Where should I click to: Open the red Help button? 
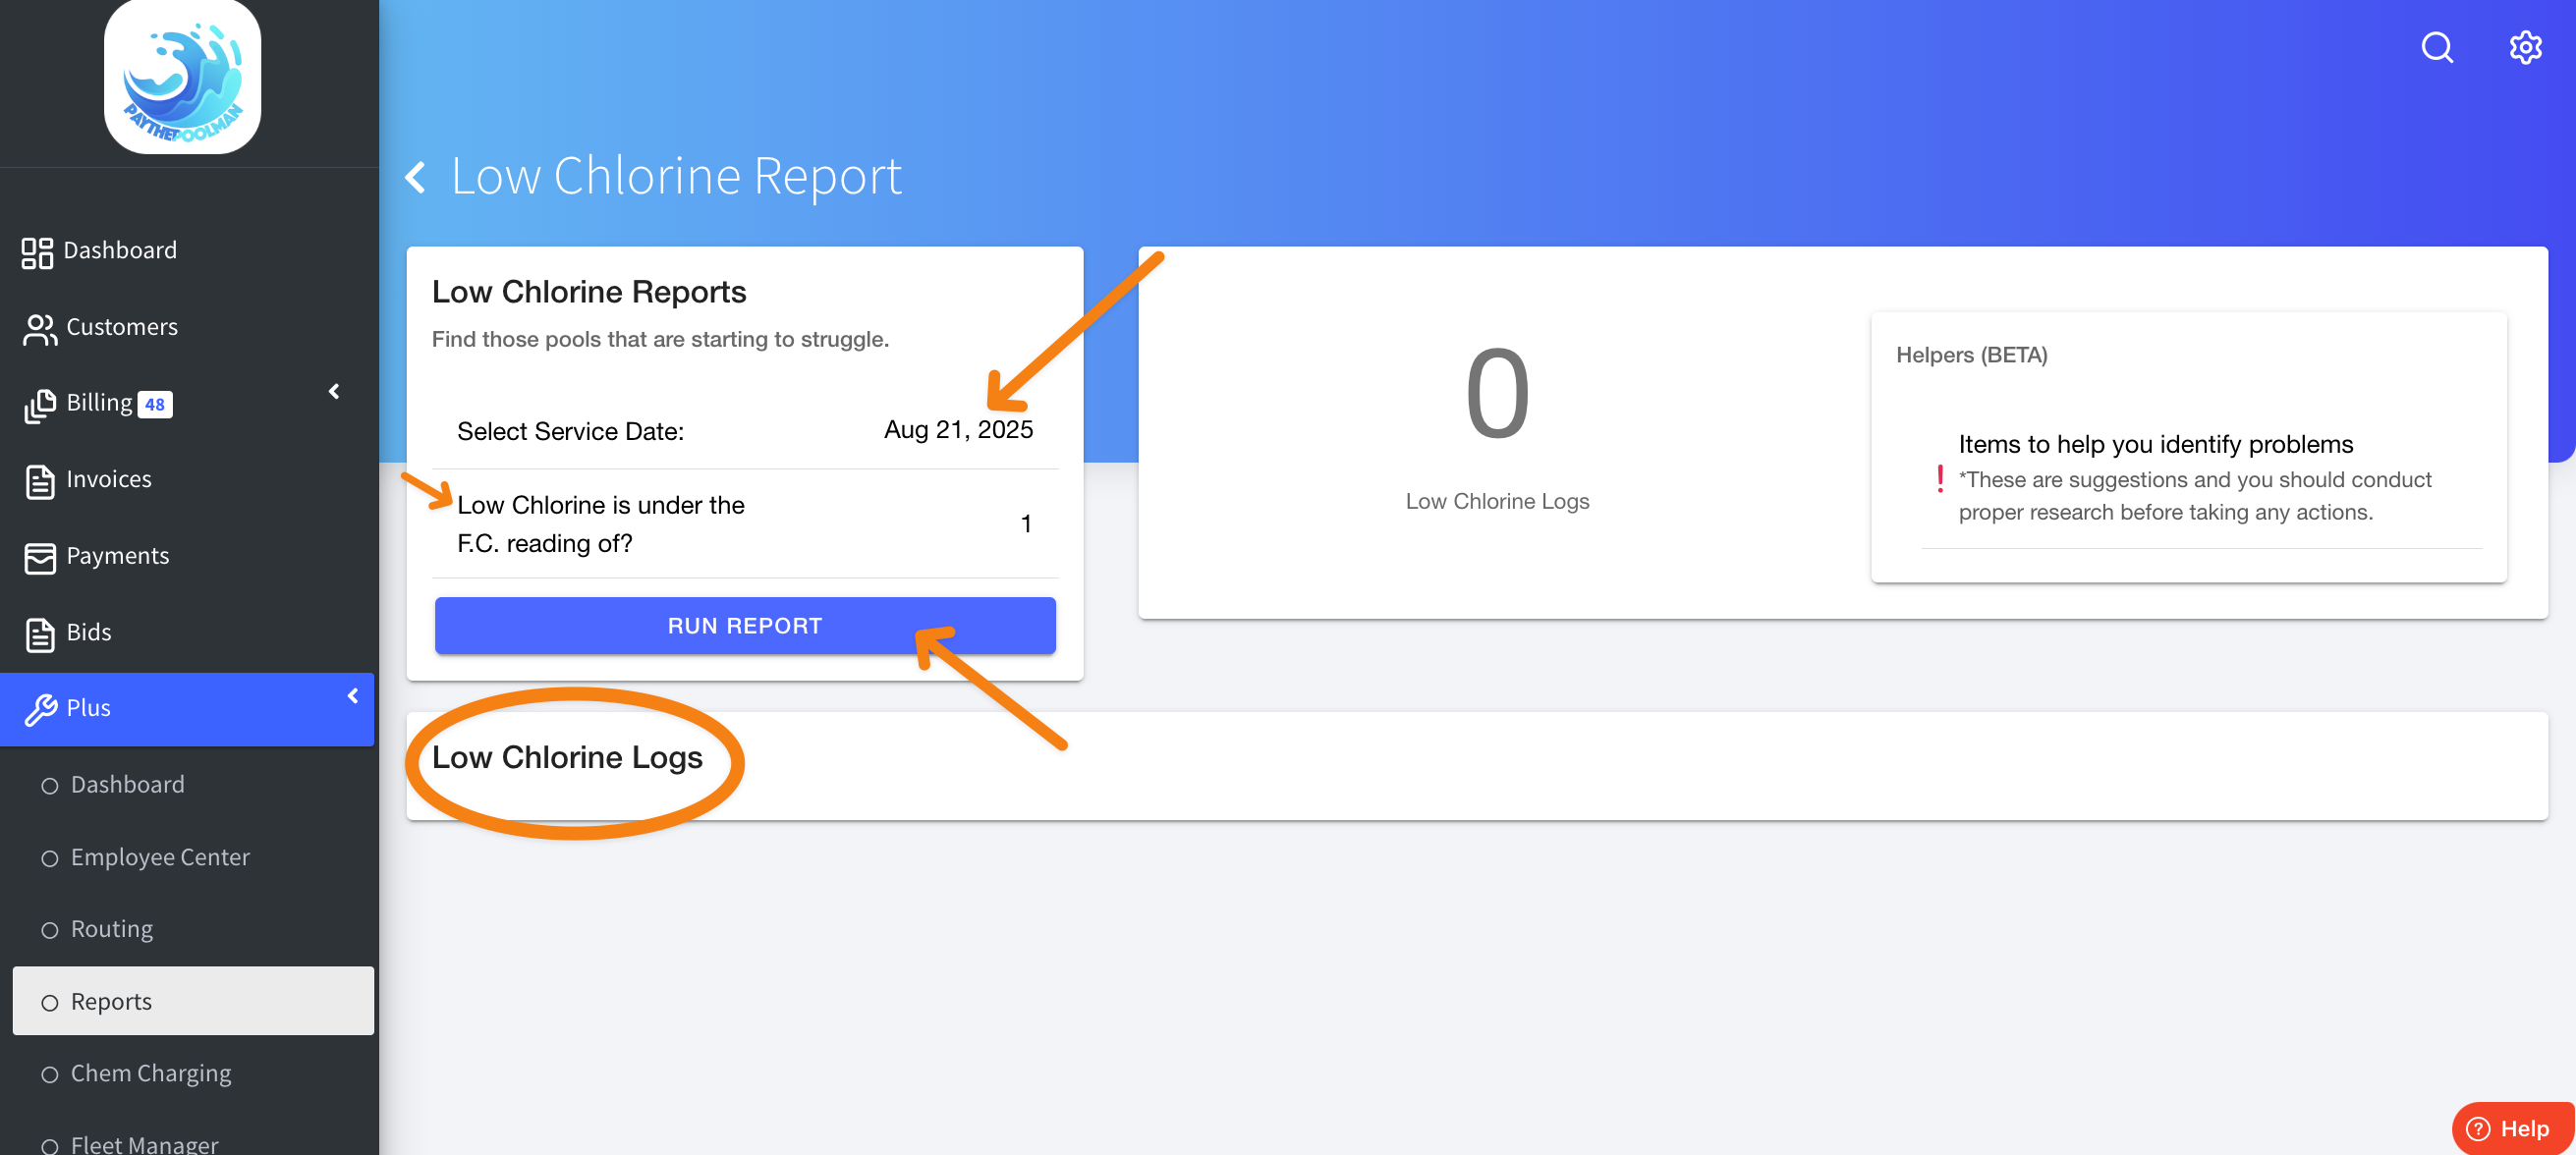(2510, 1128)
